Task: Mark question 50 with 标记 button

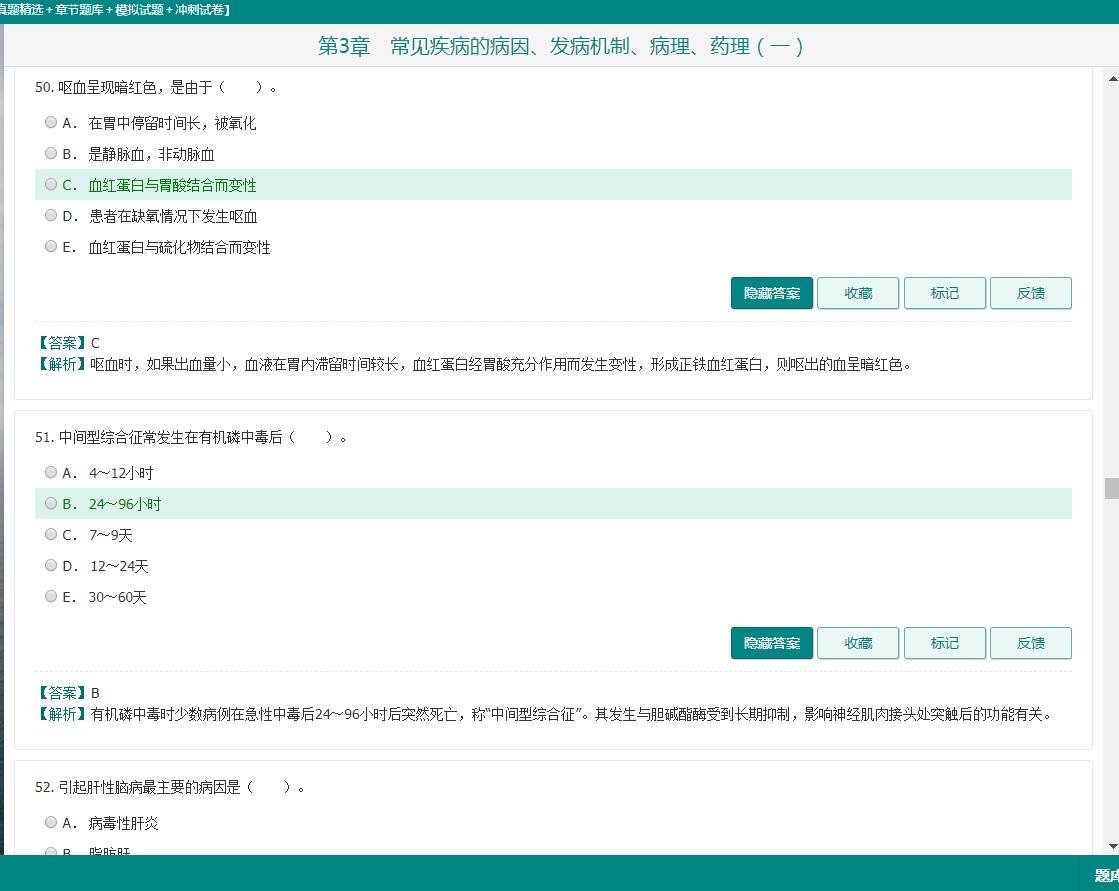Action: [x=944, y=293]
